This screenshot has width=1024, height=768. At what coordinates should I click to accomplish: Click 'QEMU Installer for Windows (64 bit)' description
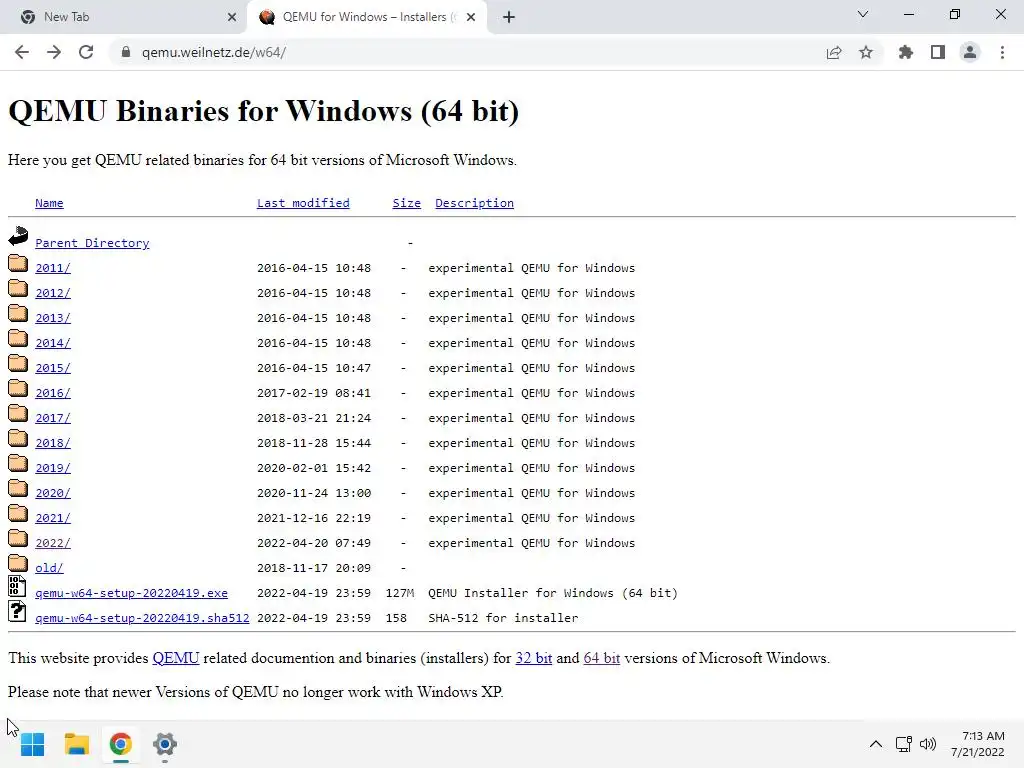pos(553,593)
